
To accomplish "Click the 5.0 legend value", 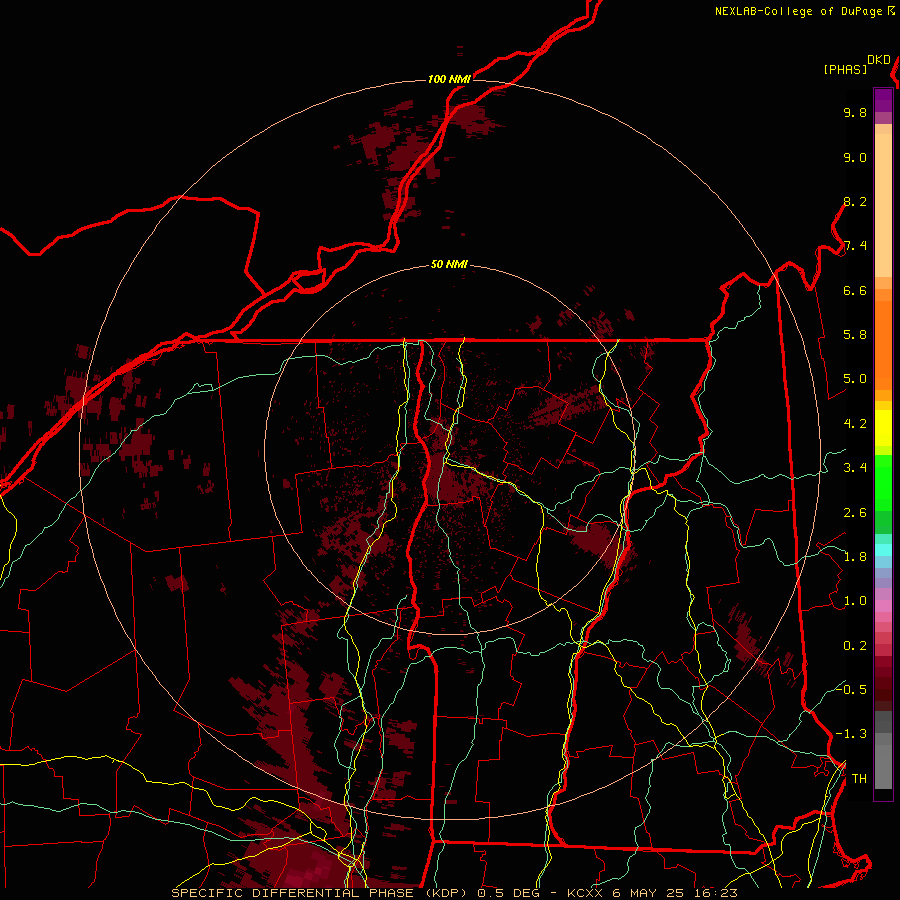I will pos(855,379).
